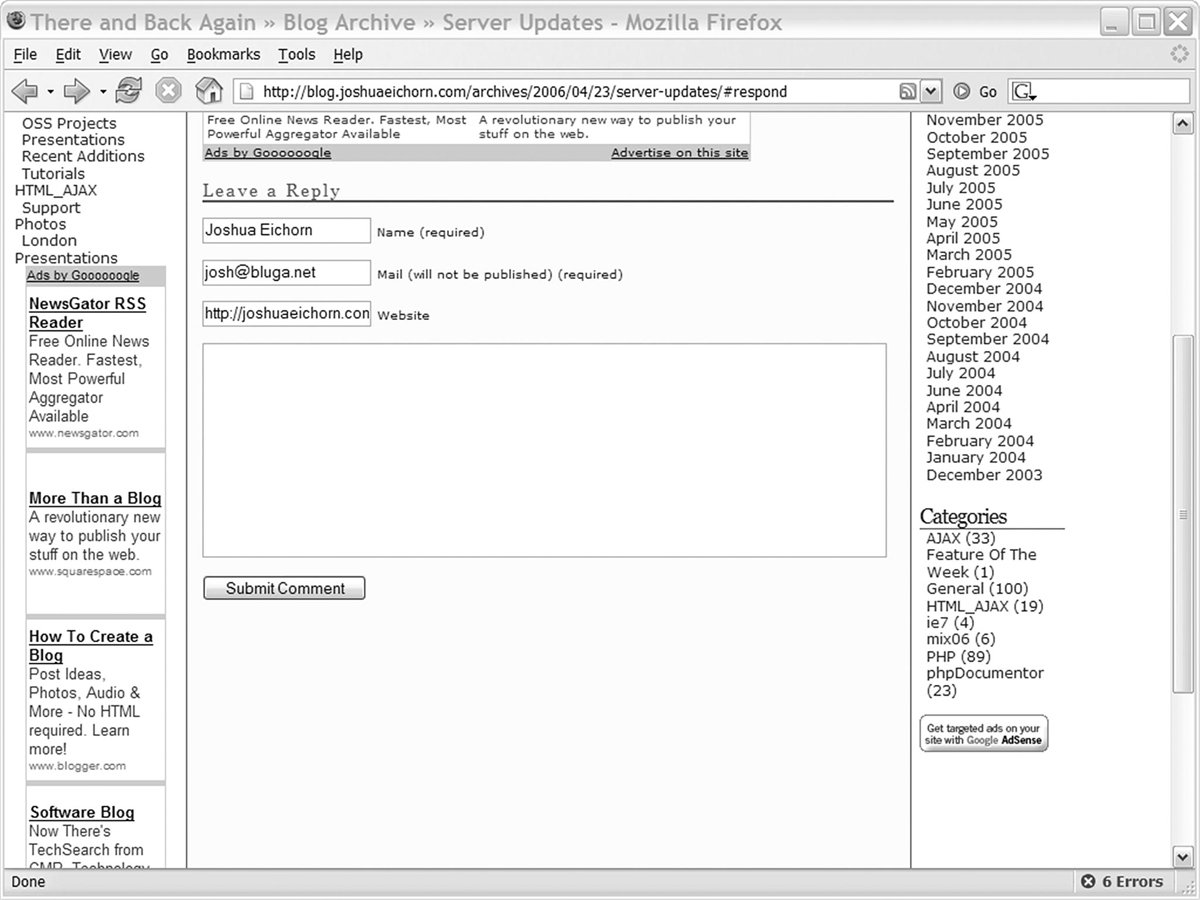This screenshot has width=1200, height=900.
Task: Click the page icon beside the URL
Action: click(246, 92)
